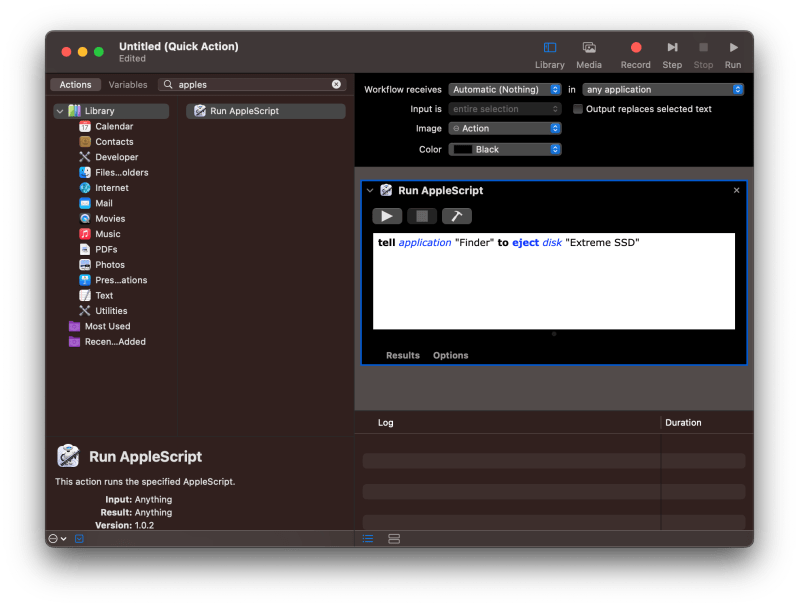This screenshot has width=799, height=607.
Task: Open the disabled 'entire selection' dropdown
Action: coord(504,109)
